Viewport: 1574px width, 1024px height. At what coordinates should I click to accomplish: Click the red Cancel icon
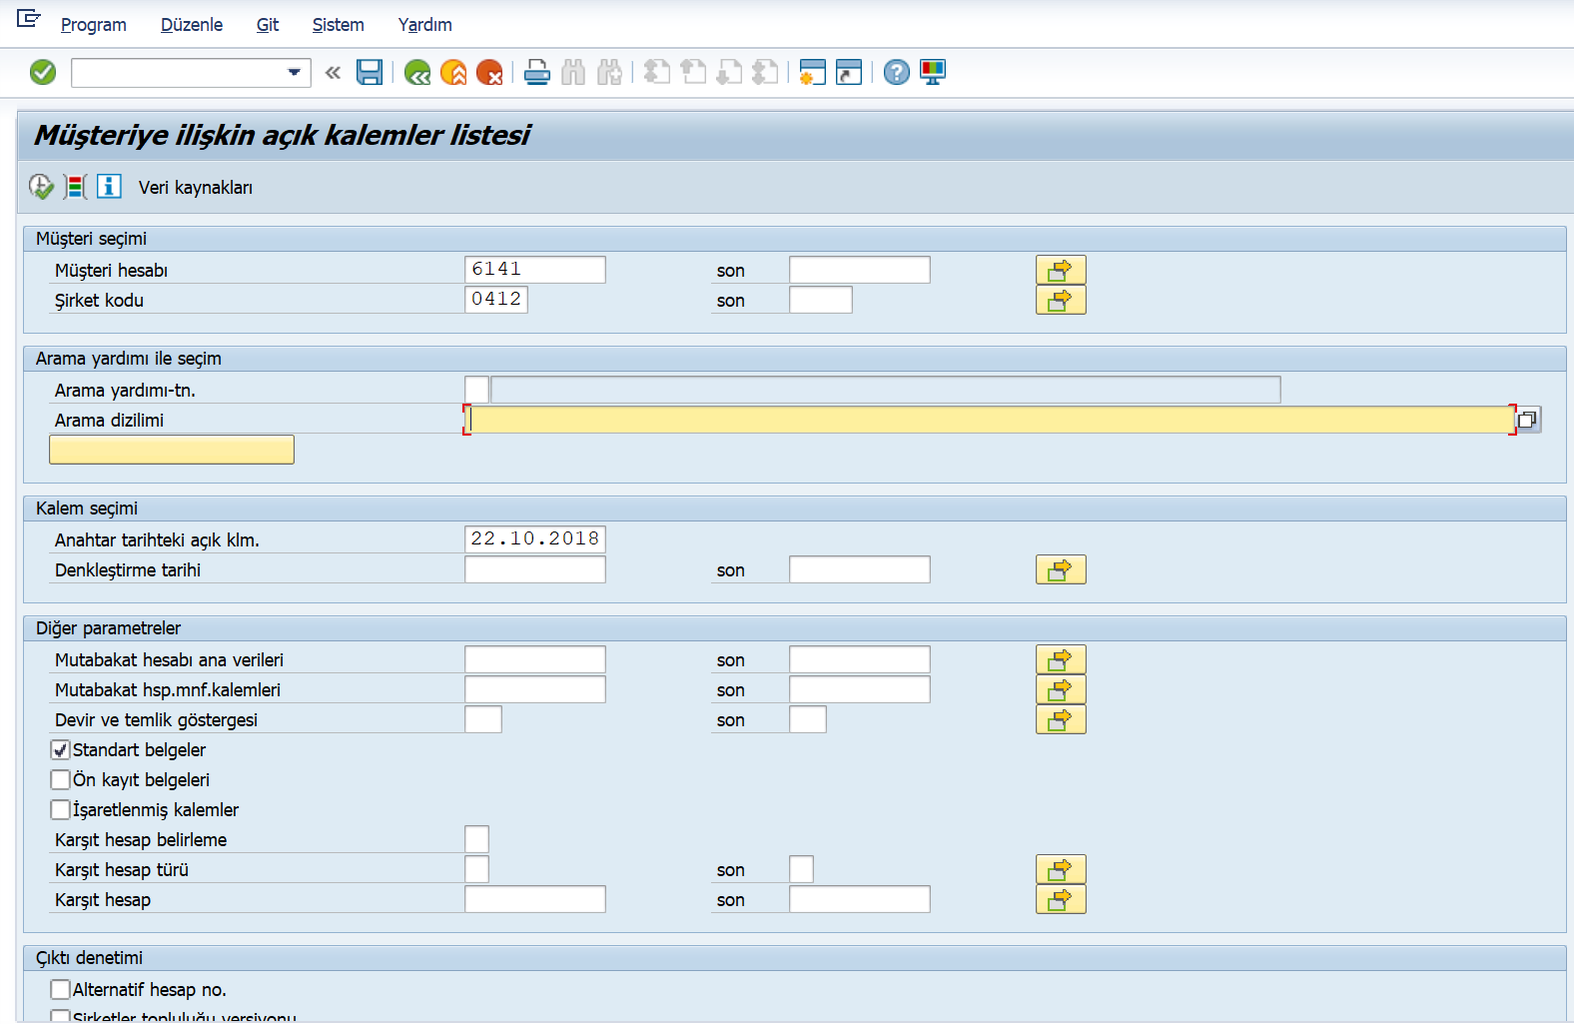(489, 72)
